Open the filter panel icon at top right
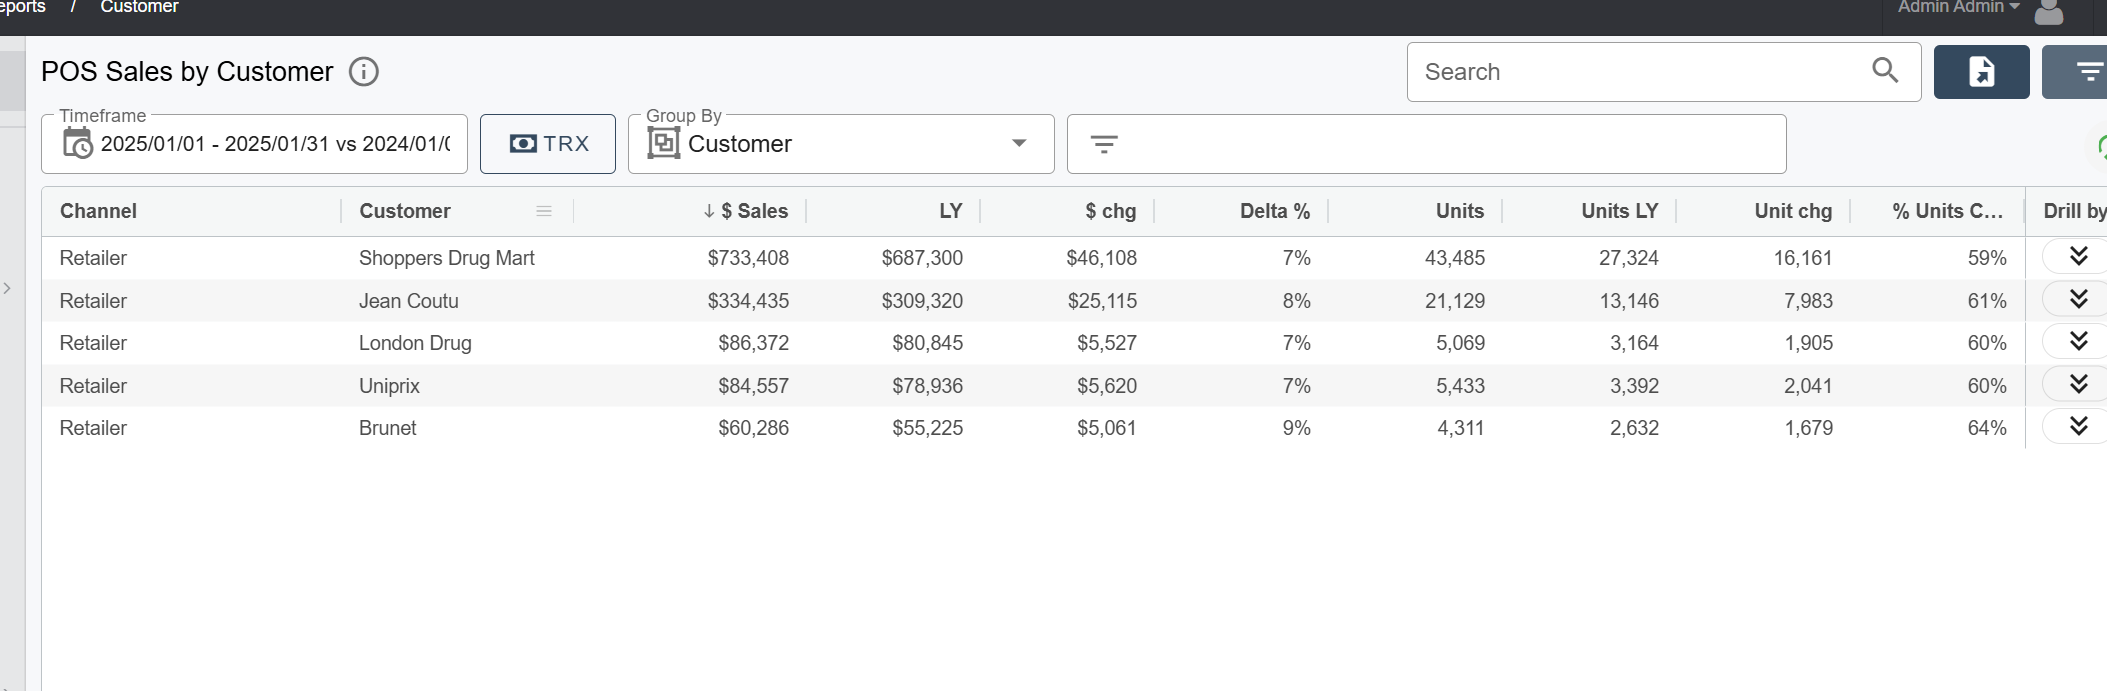The width and height of the screenshot is (2107, 691). 2088,72
